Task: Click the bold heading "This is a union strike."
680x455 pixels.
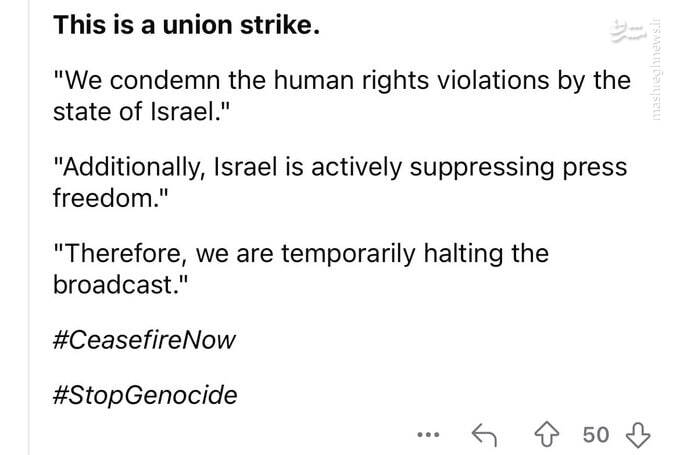Action: [187, 25]
